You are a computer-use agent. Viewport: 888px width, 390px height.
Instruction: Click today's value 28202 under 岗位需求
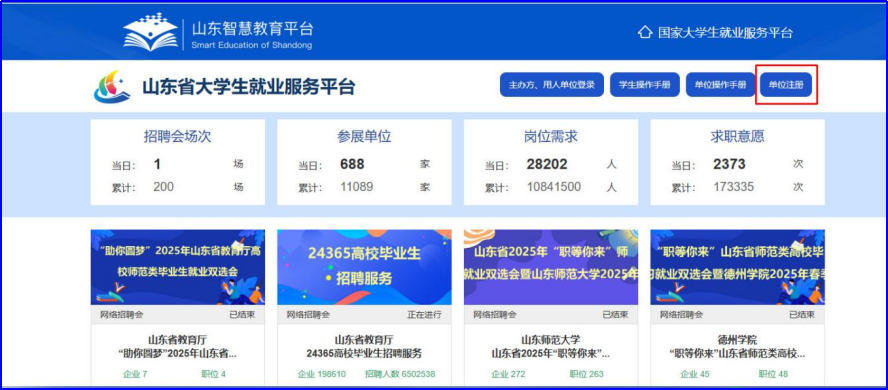(x=547, y=165)
